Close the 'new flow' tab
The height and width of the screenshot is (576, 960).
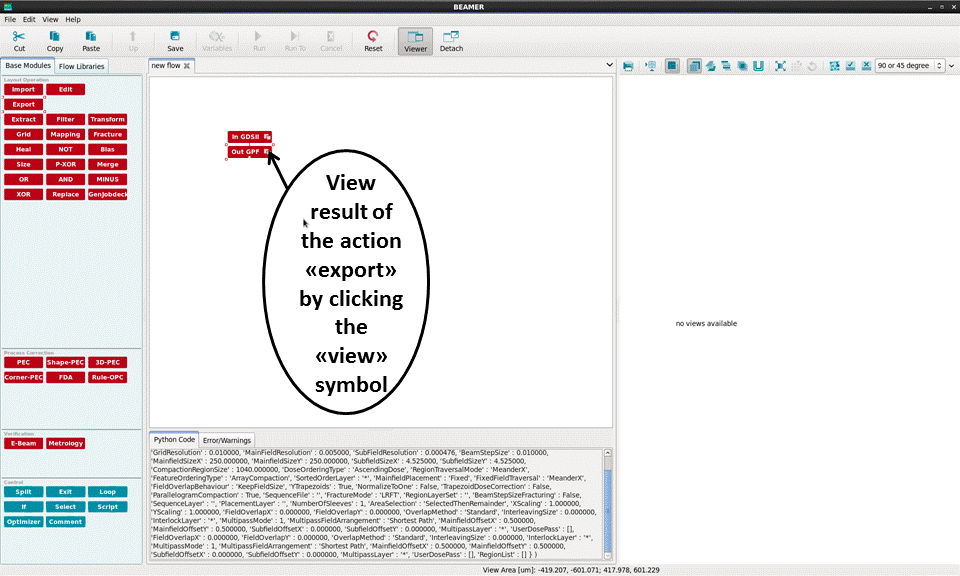click(x=187, y=66)
